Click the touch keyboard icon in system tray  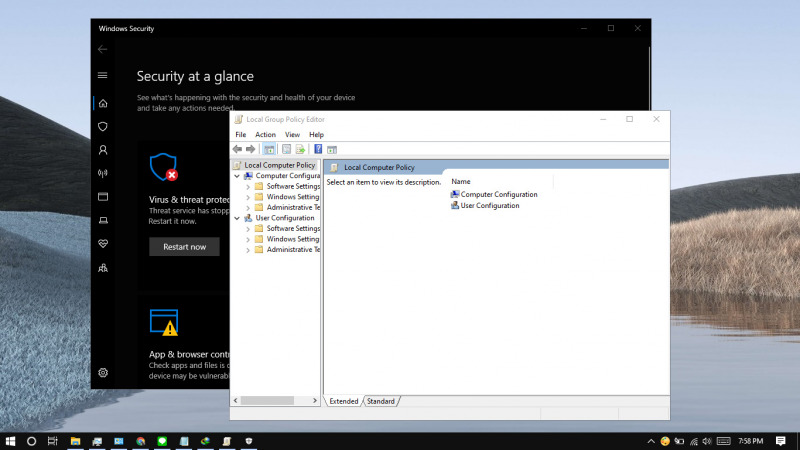tap(723, 441)
